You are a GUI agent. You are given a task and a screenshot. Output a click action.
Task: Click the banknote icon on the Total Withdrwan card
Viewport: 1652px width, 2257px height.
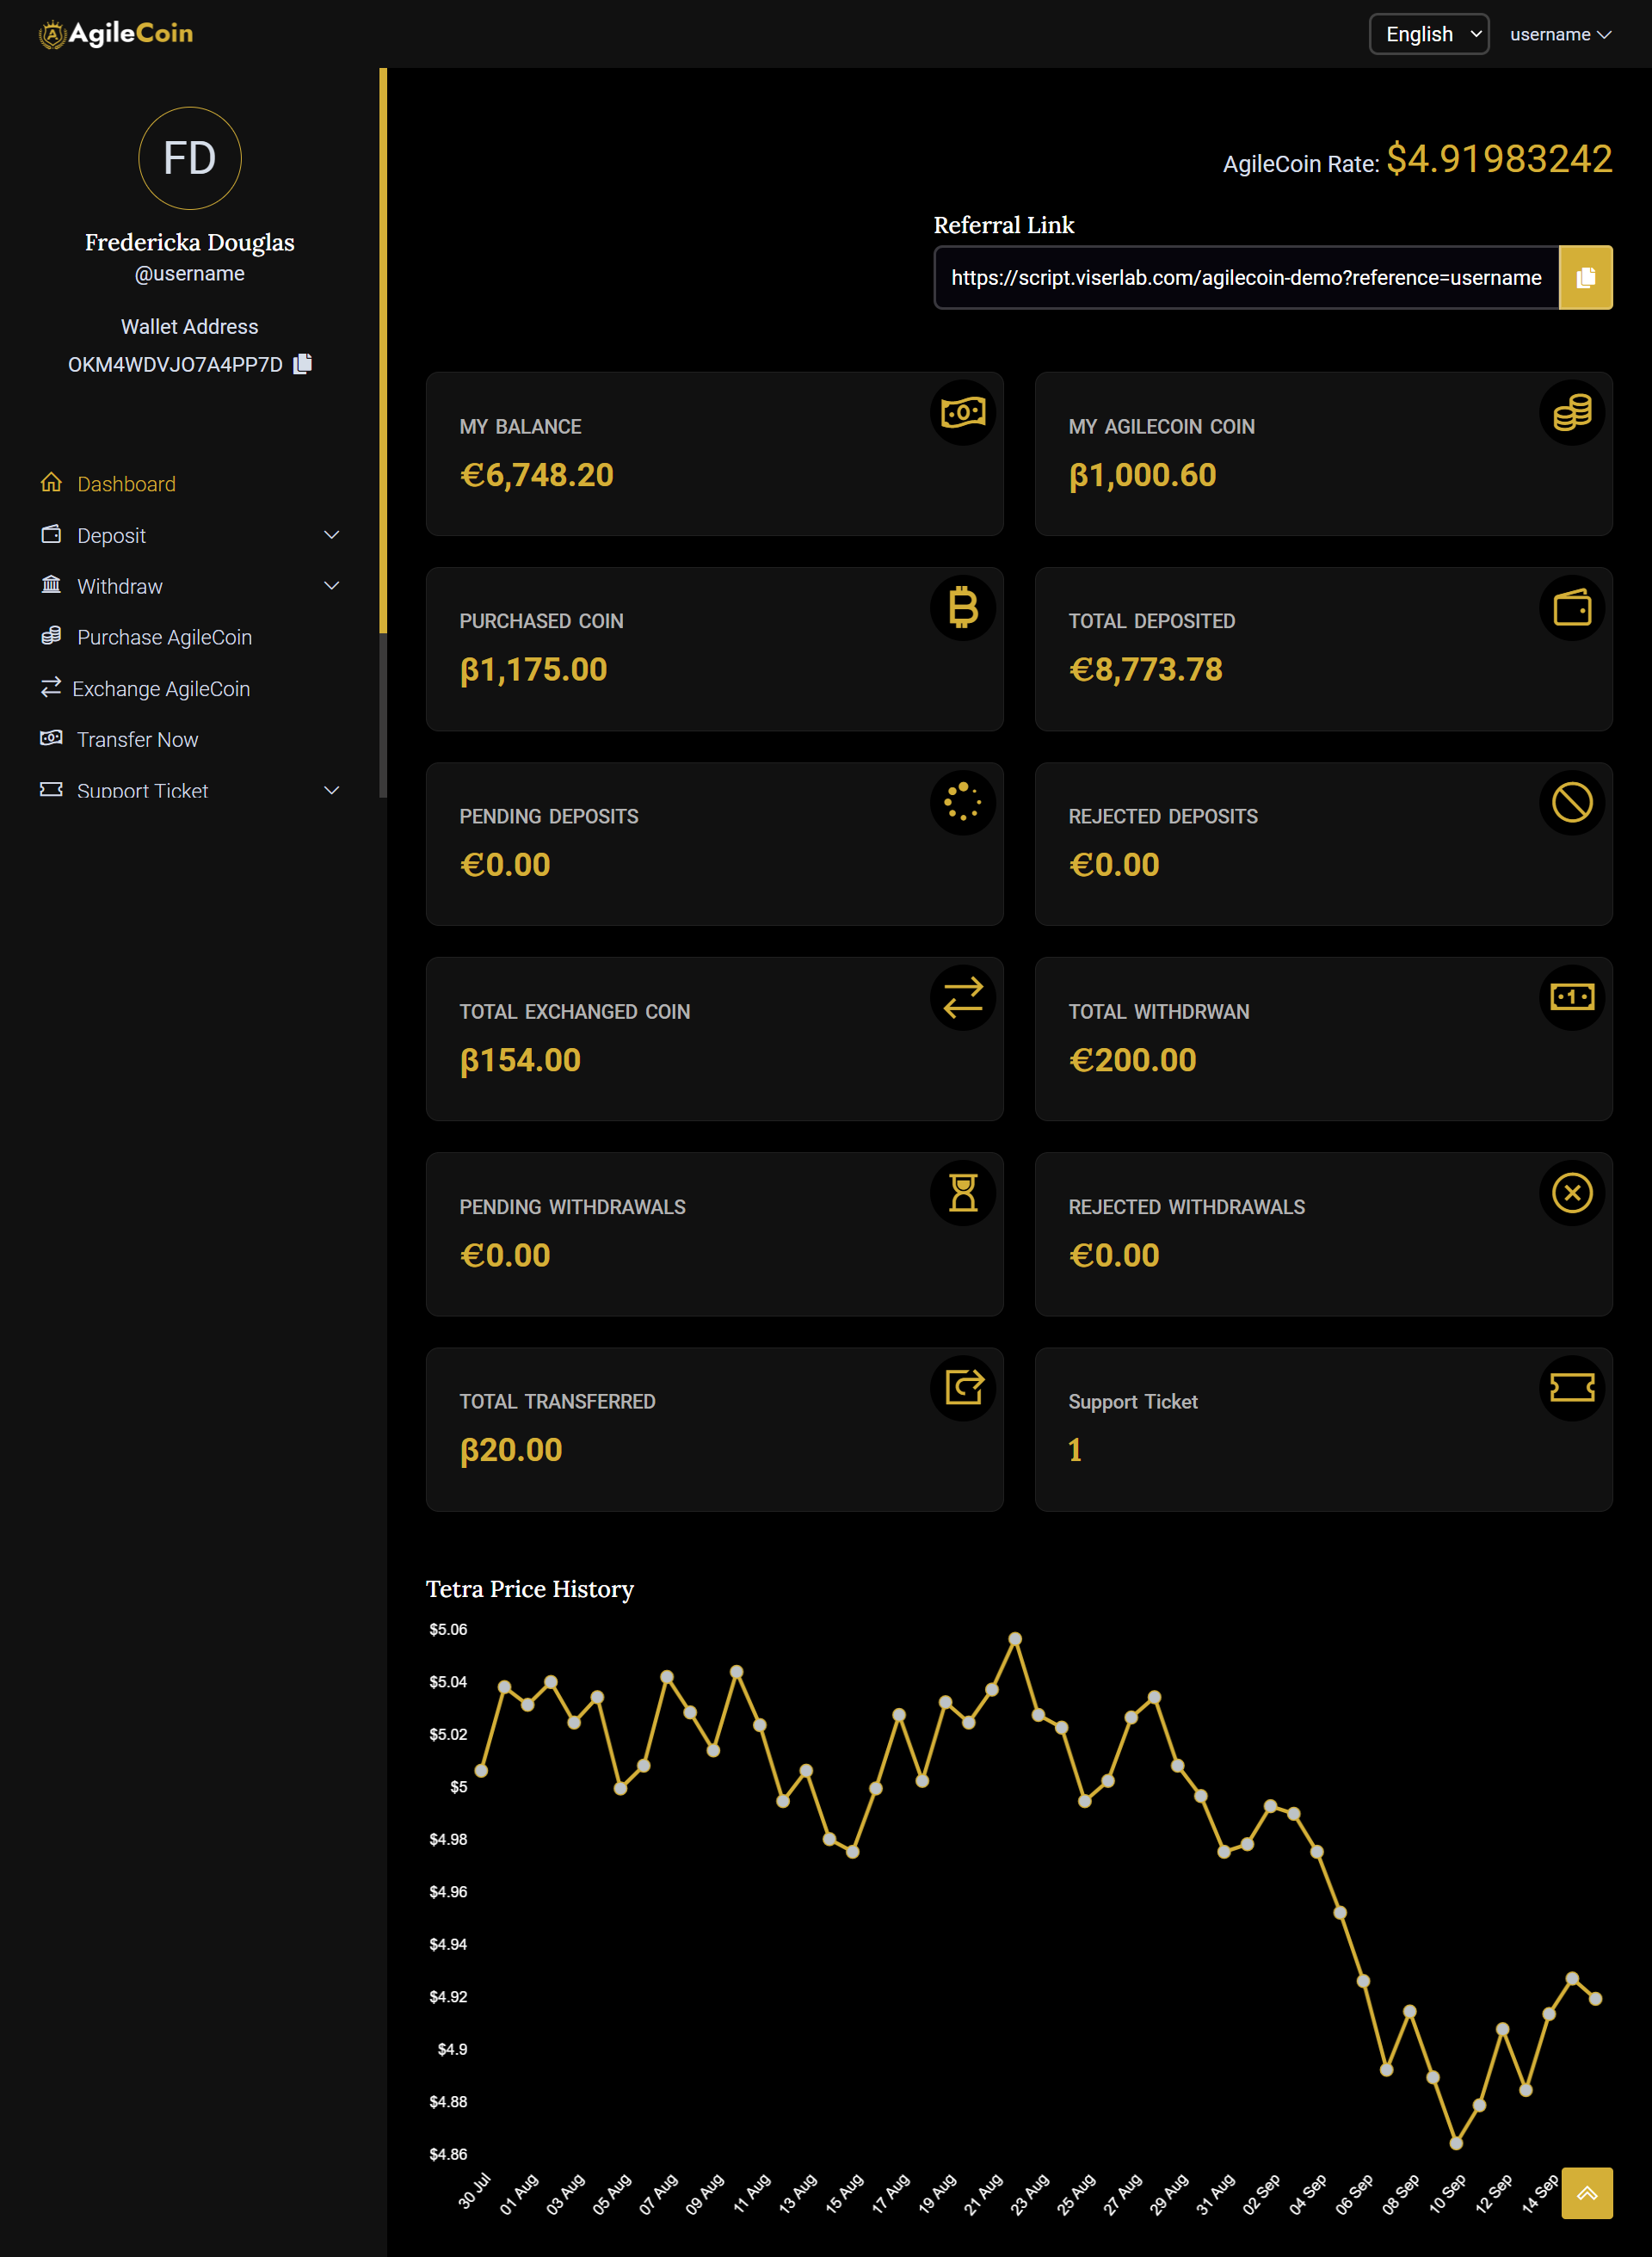pos(1572,997)
